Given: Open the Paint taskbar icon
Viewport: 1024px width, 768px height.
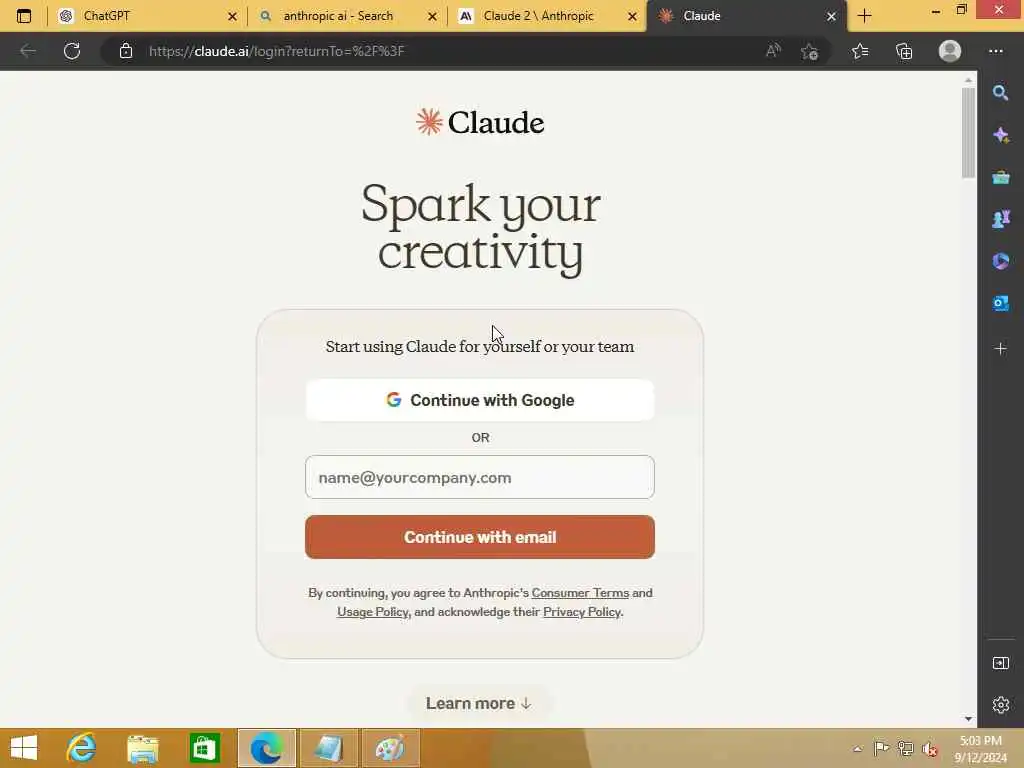Looking at the screenshot, I should click(390, 748).
